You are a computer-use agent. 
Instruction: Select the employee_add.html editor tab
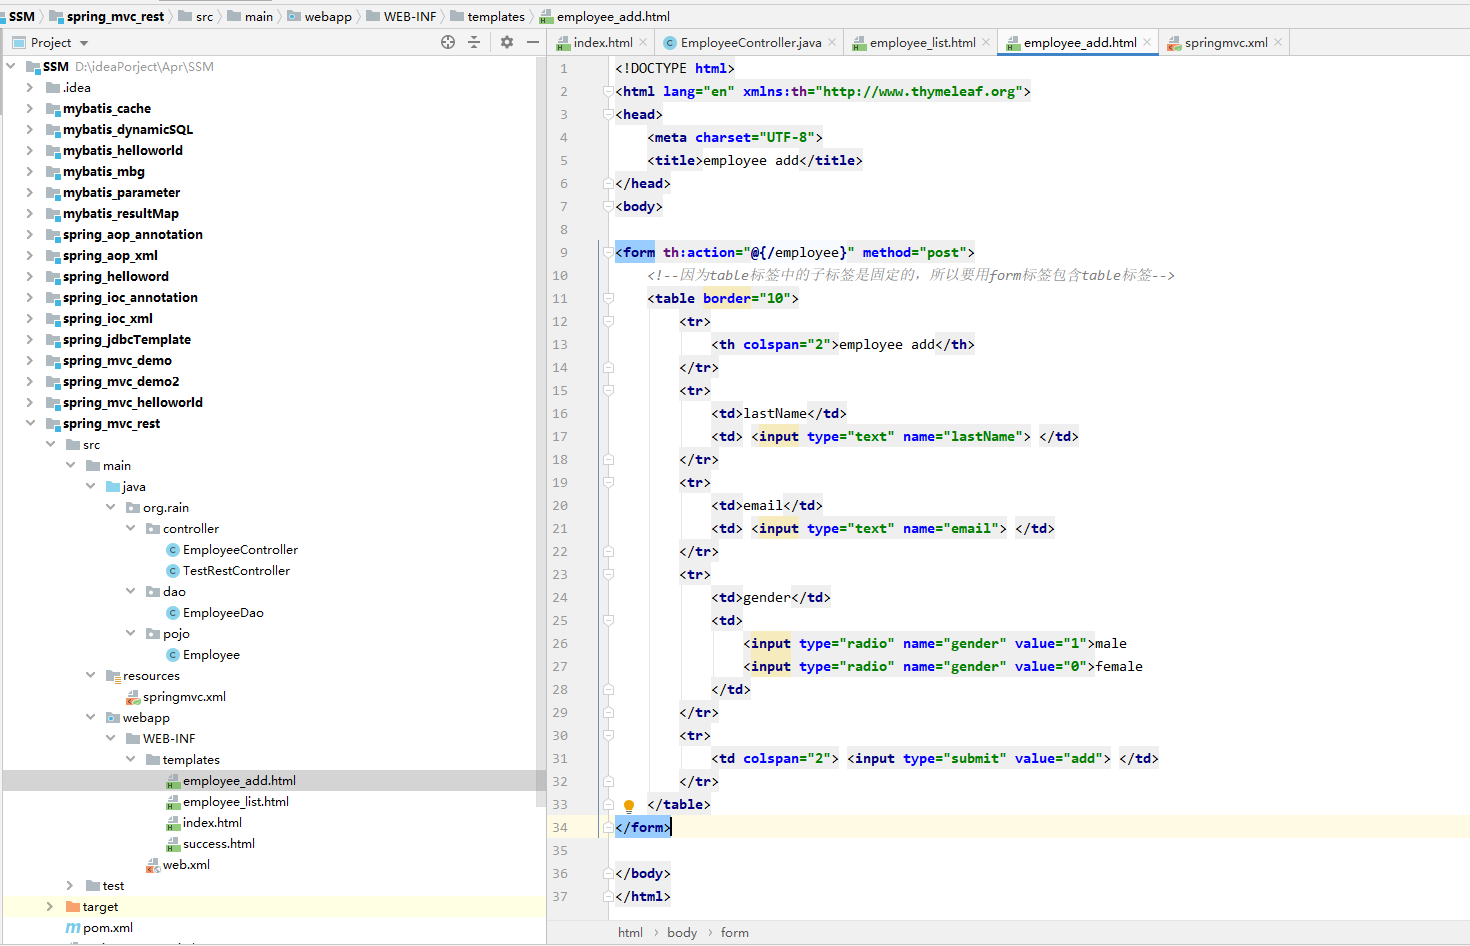pyautogui.click(x=1080, y=42)
